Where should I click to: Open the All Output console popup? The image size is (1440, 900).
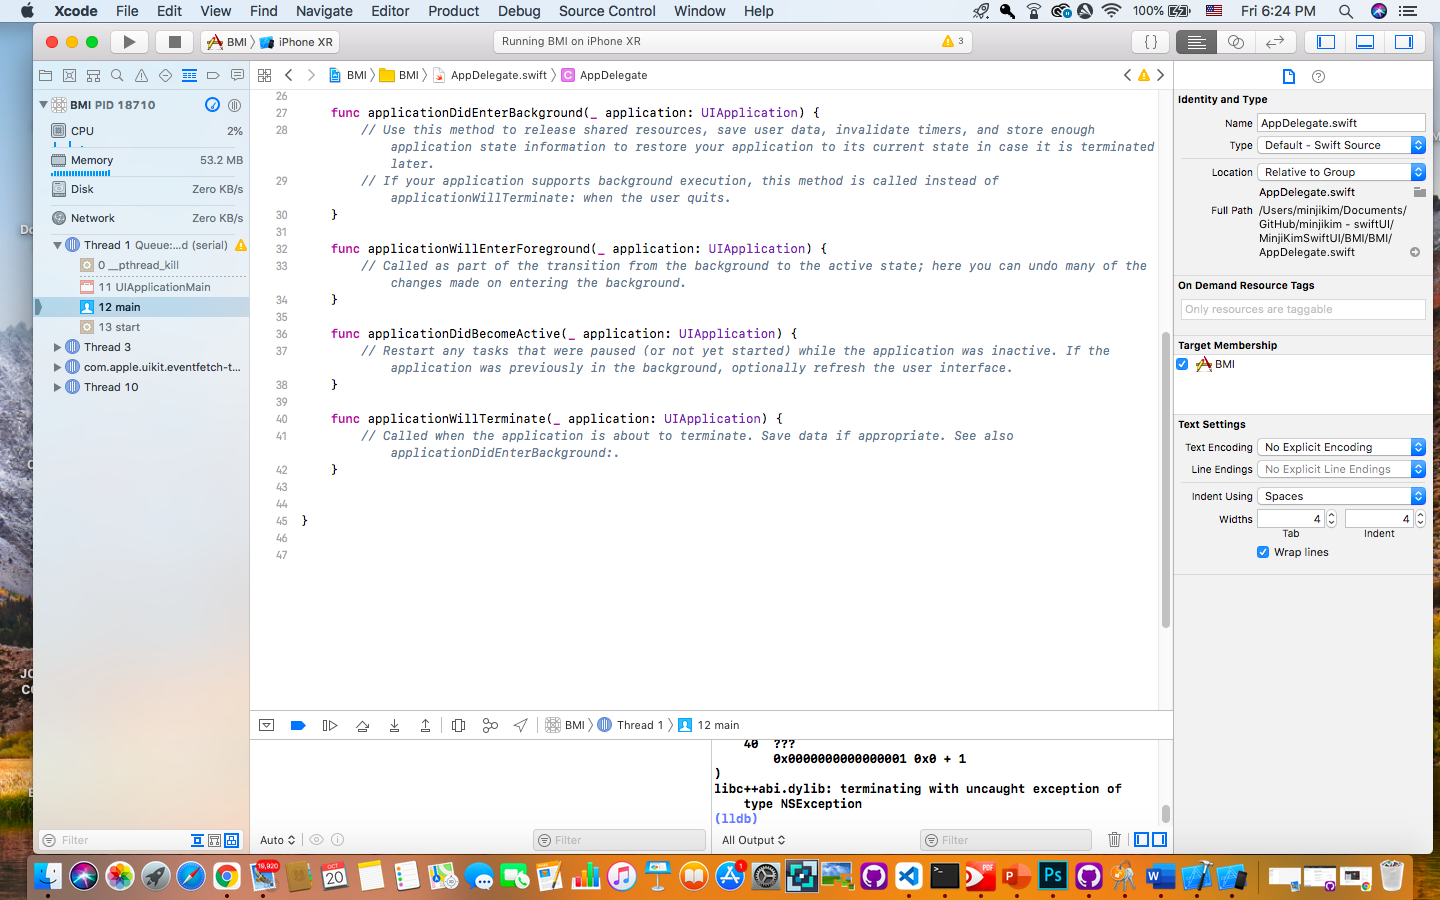[x=754, y=840]
